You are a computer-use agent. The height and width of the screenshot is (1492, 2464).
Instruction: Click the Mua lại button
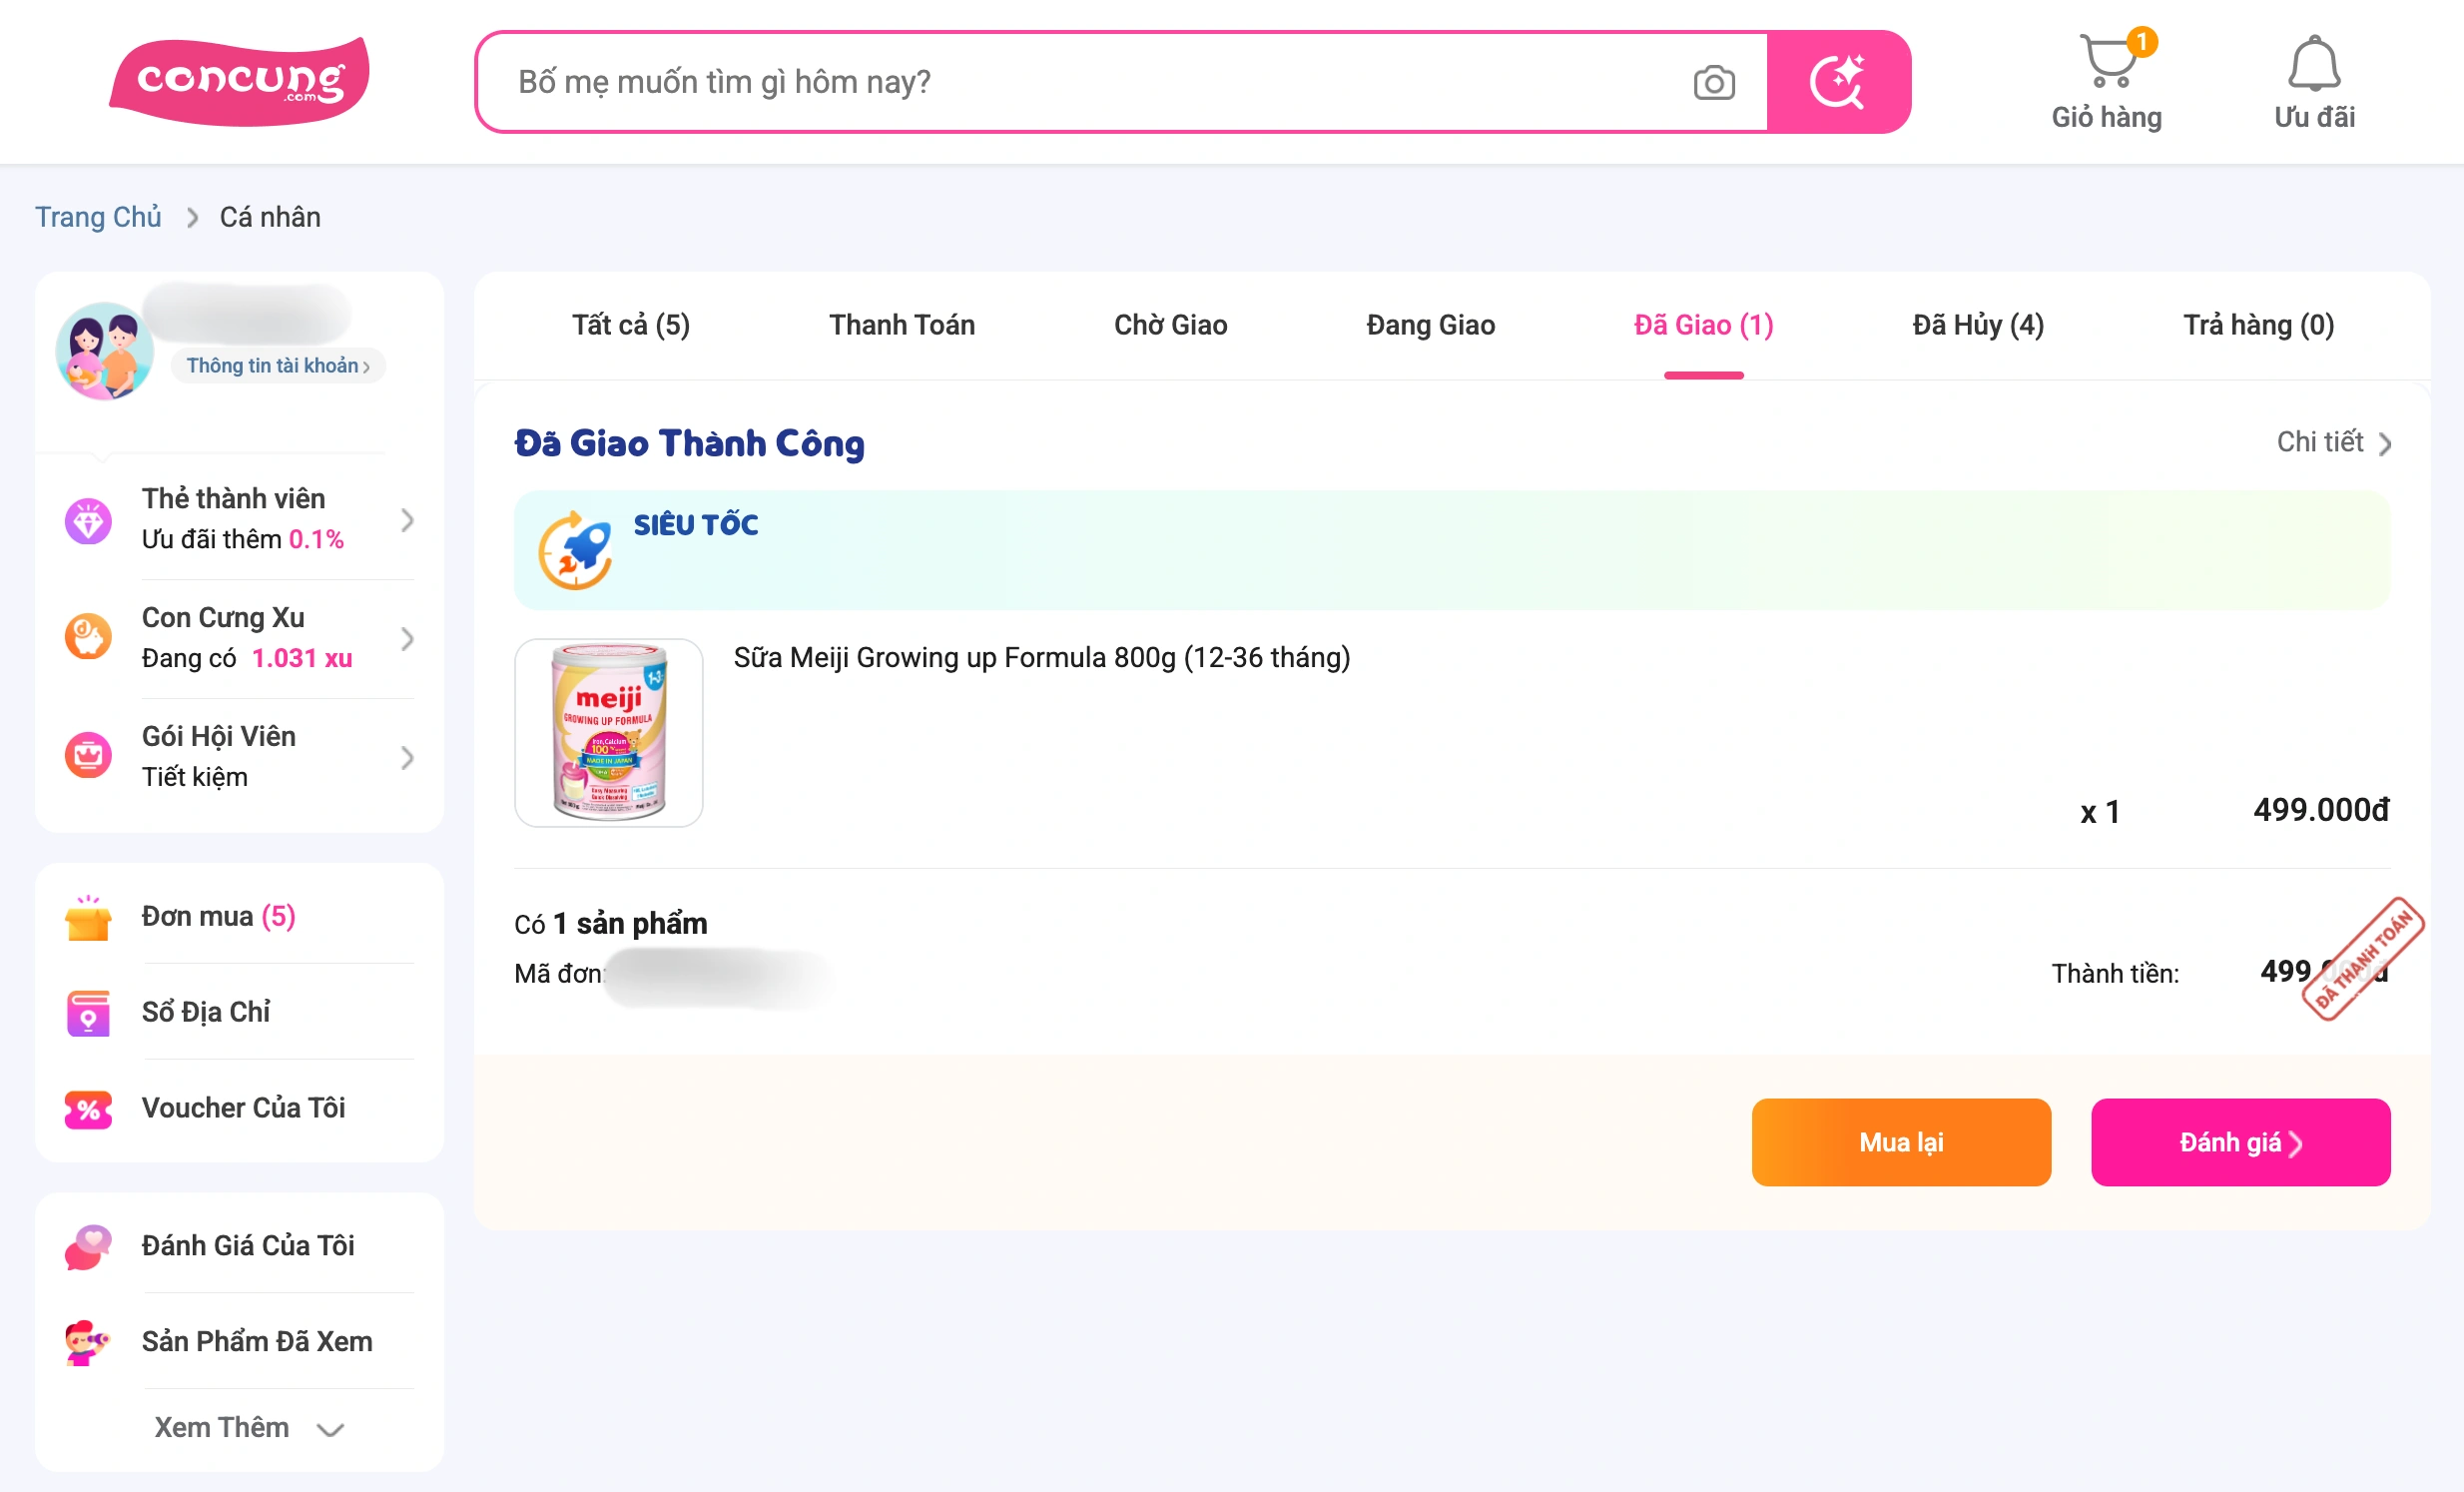(x=1901, y=1143)
